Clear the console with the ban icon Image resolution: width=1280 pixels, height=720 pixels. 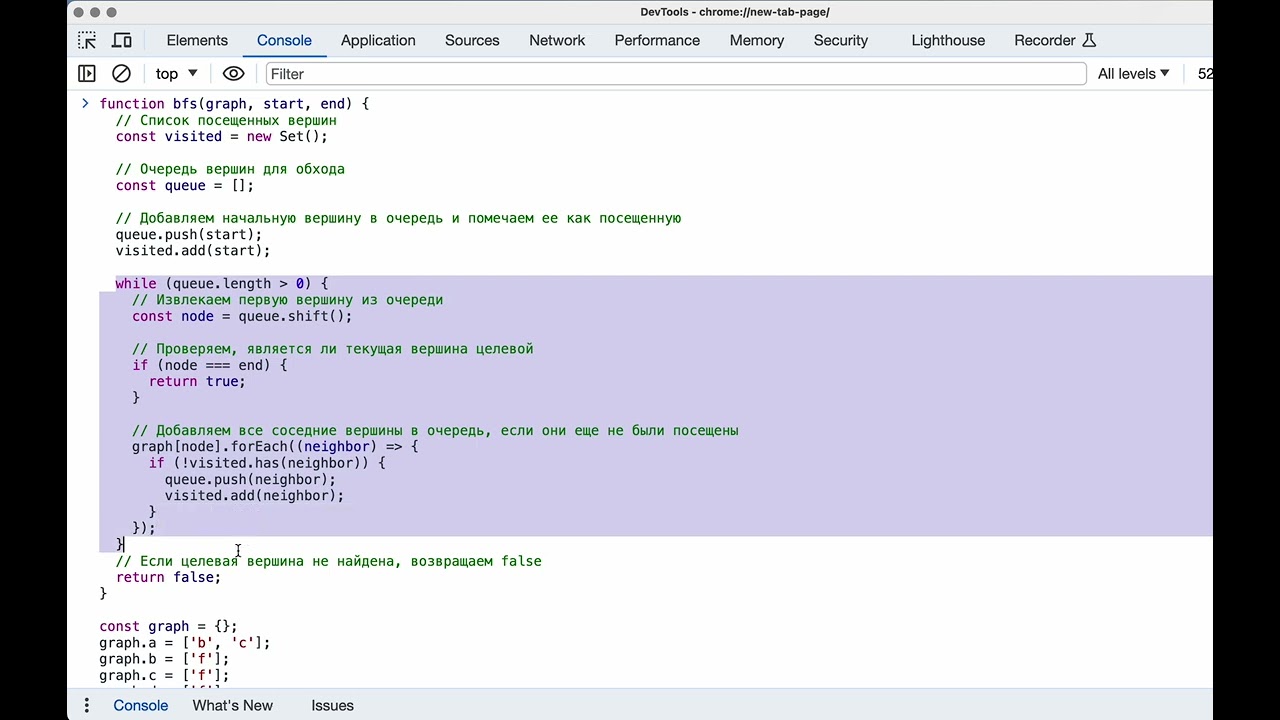click(121, 74)
